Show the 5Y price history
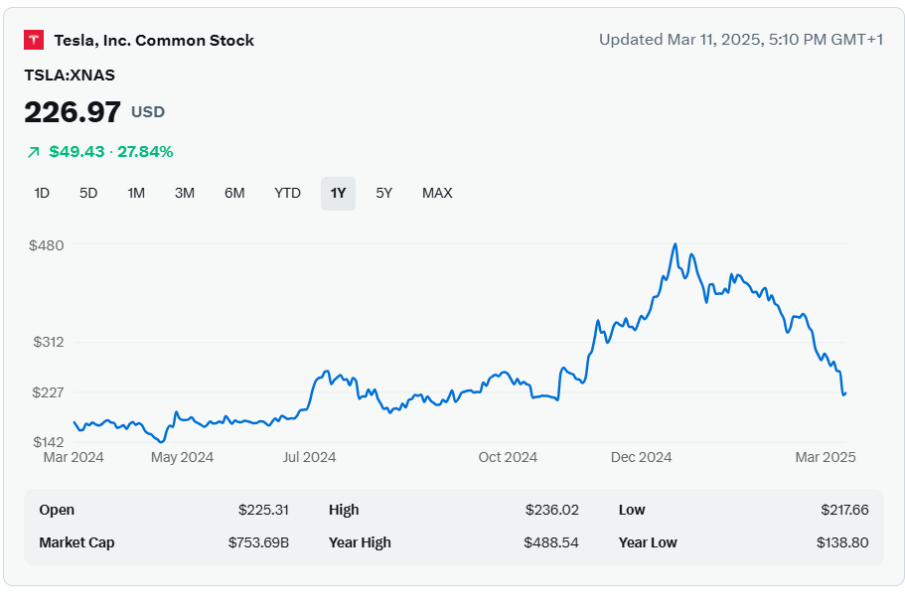905x613 pixels. coord(384,193)
